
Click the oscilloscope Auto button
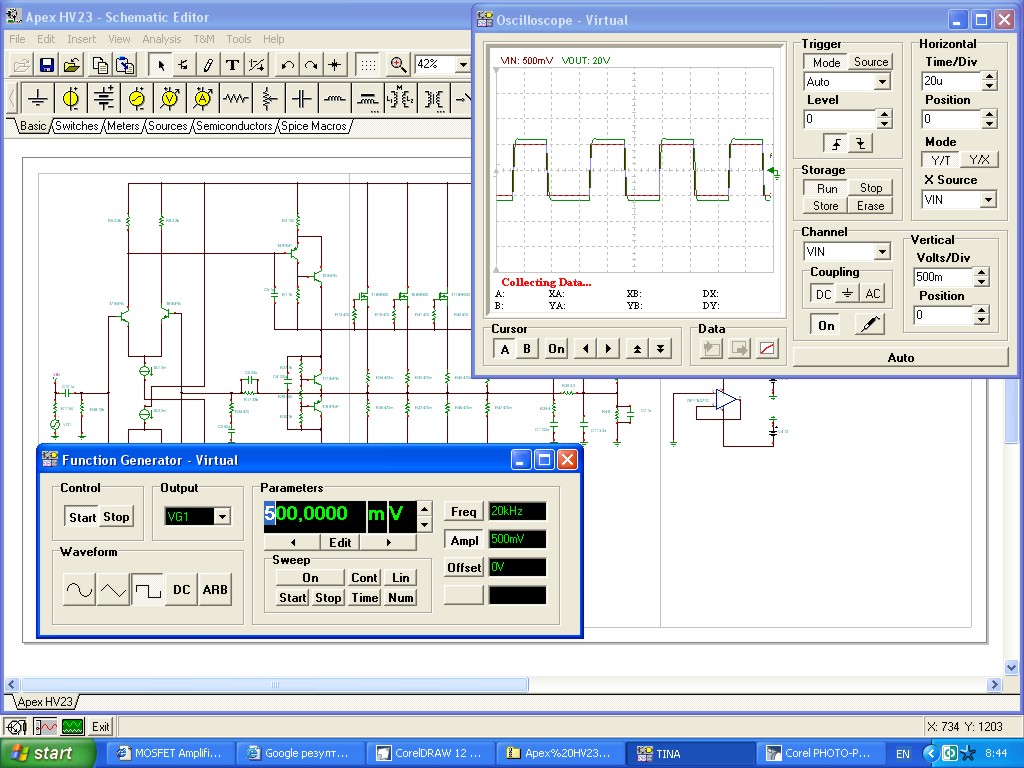[x=901, y=357]
